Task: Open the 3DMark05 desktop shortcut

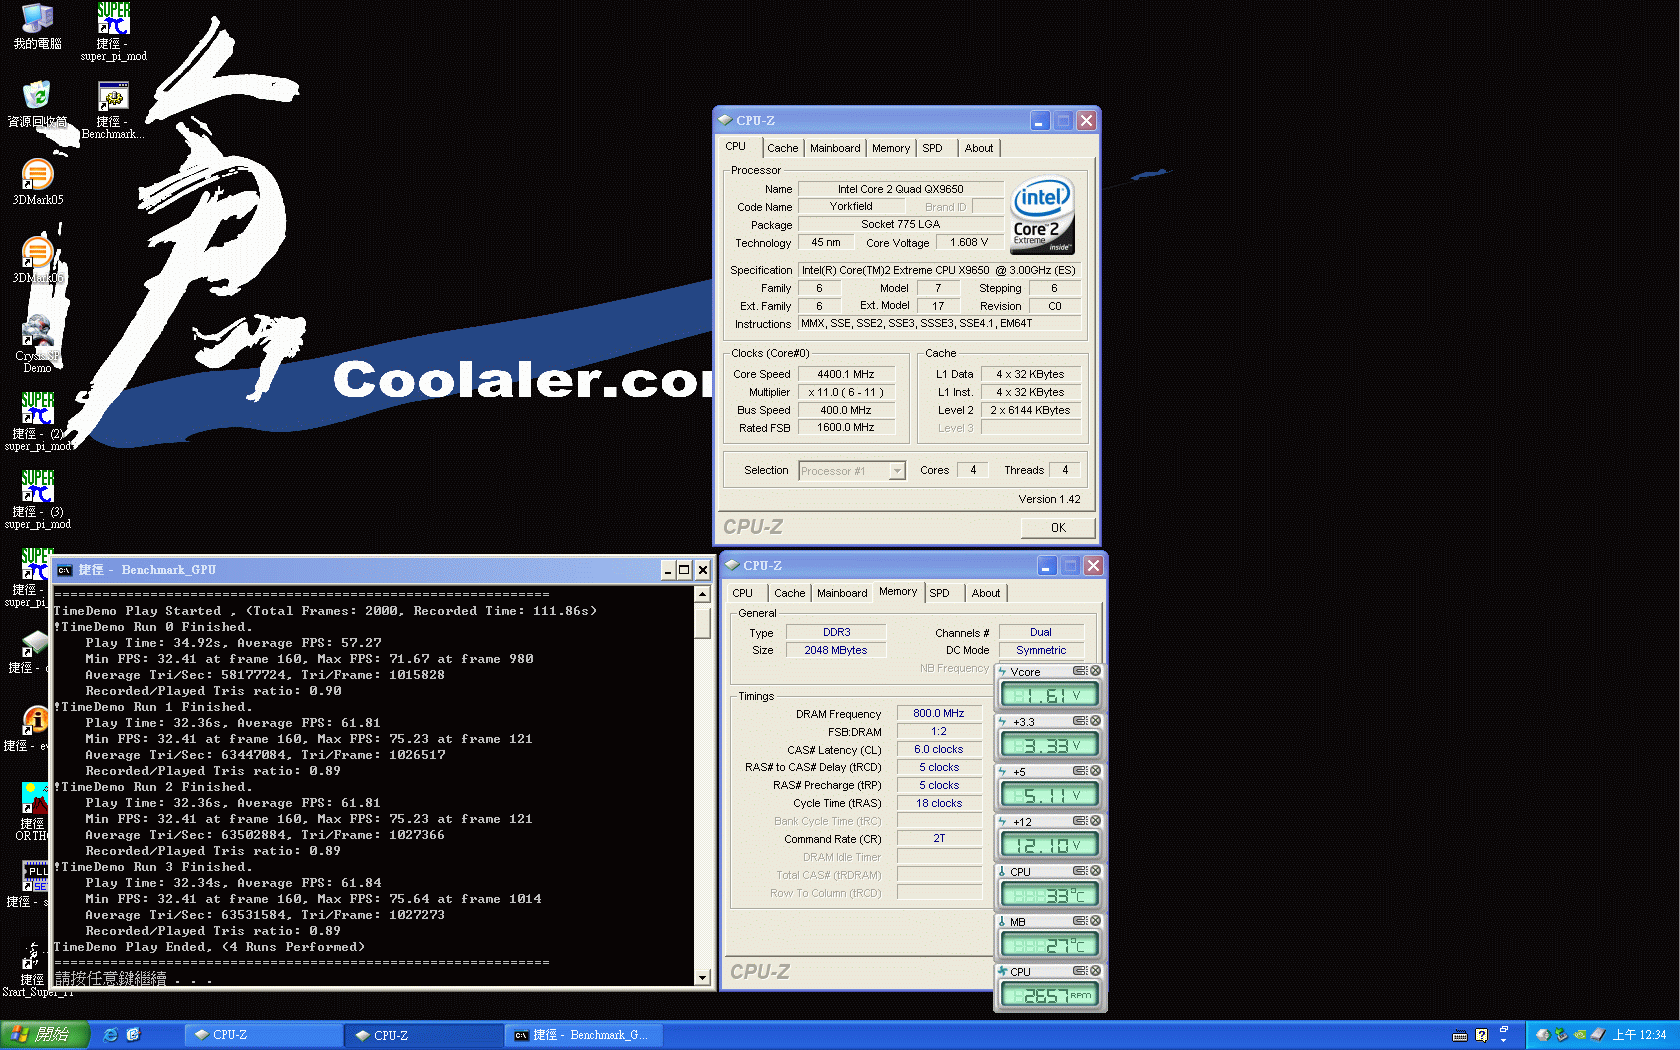Action: [37, 182]
